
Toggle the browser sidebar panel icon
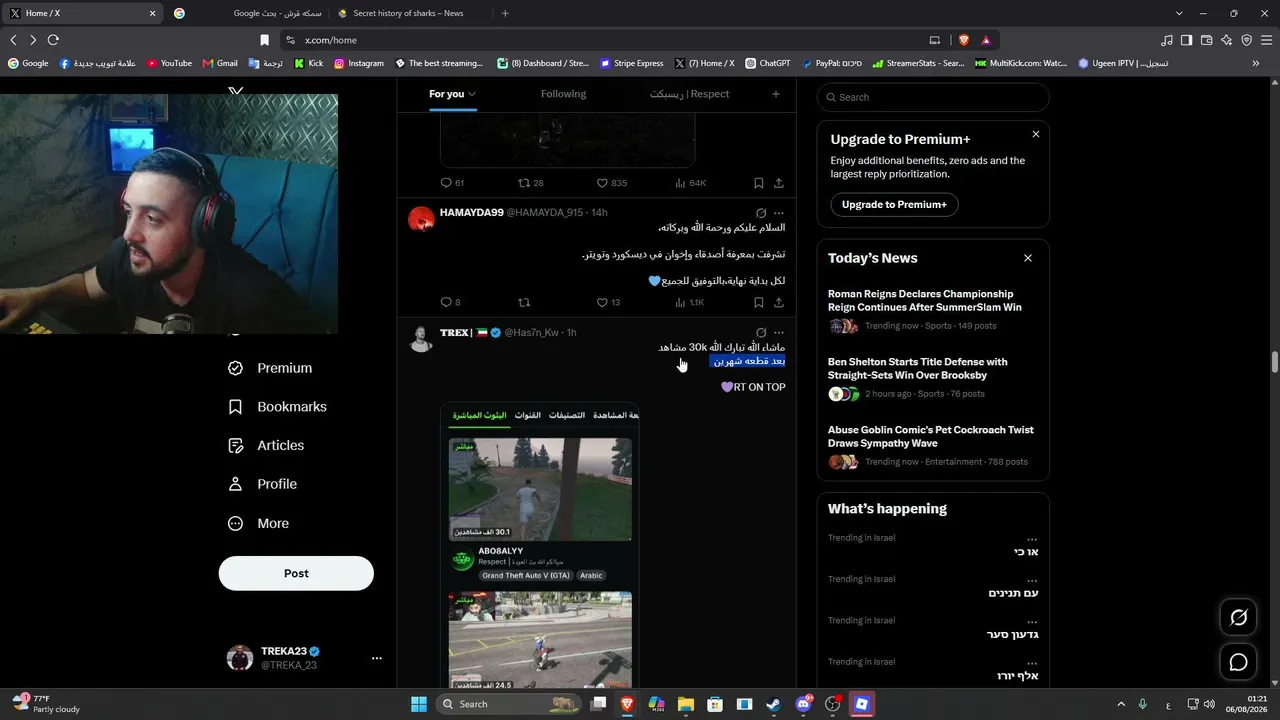tap(1186, 40)
